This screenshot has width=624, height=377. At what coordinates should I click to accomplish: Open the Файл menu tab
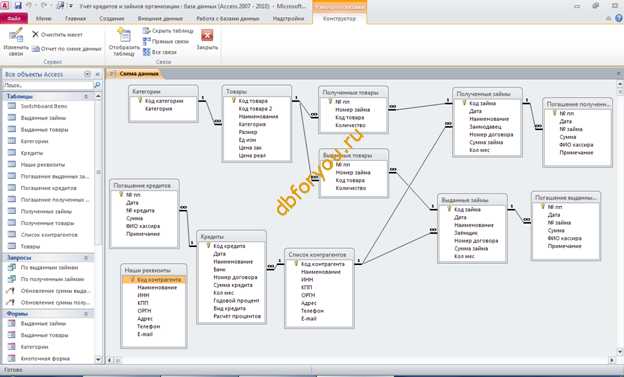click(x=14, y=18)
